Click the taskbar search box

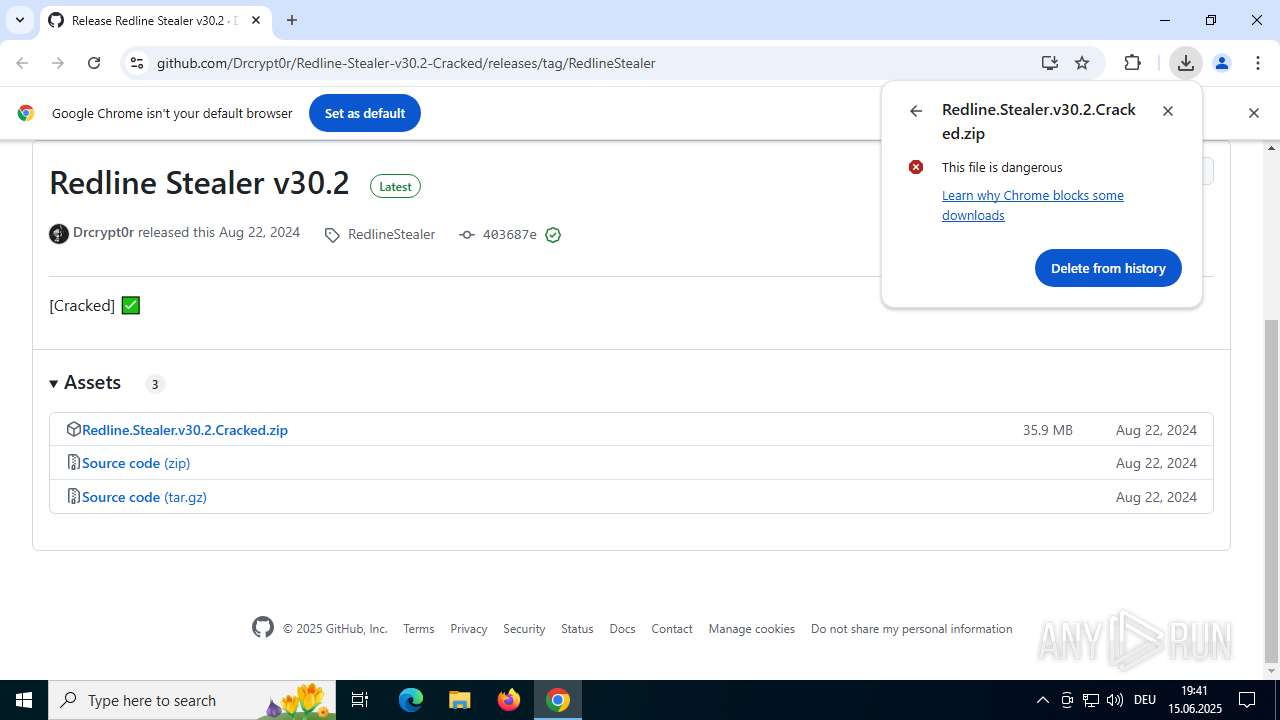[x=193, y=700]
